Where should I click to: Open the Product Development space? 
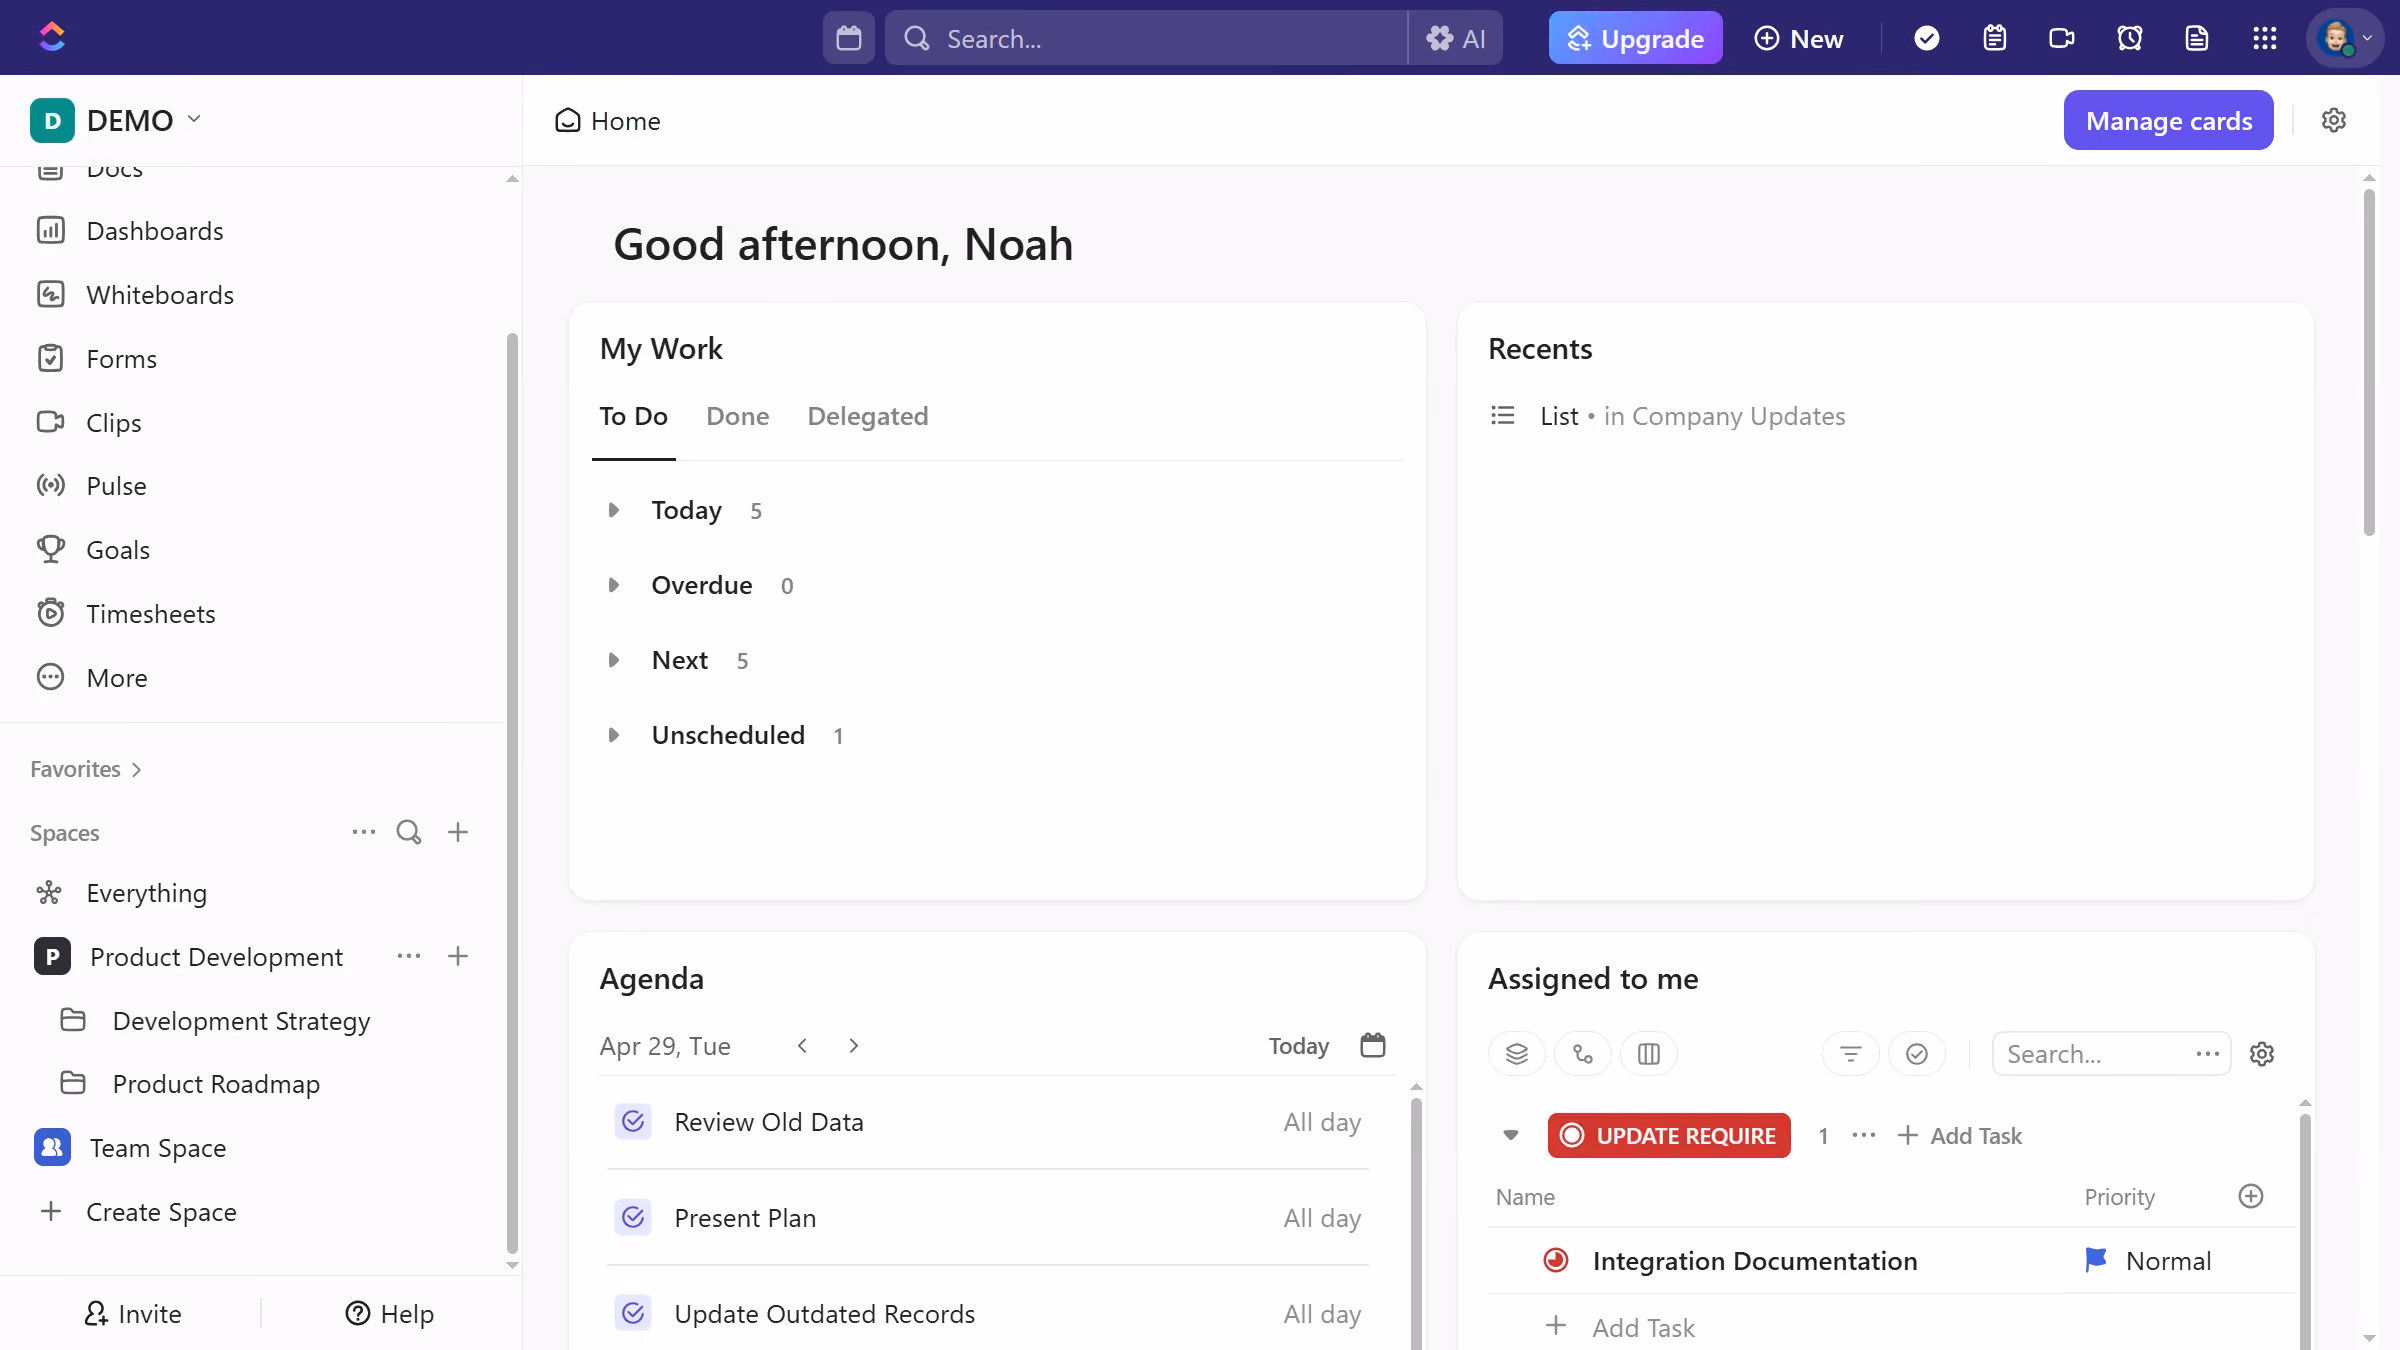click(216, 957)
